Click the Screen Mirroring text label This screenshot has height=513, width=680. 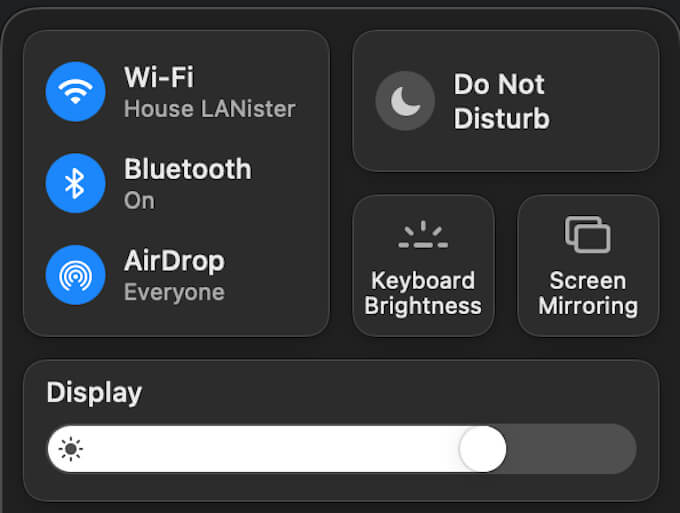click(588, 293)
